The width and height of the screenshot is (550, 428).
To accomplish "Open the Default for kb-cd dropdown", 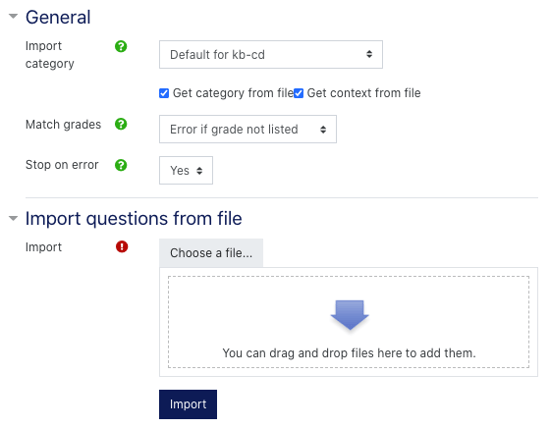I will point(271,54).
